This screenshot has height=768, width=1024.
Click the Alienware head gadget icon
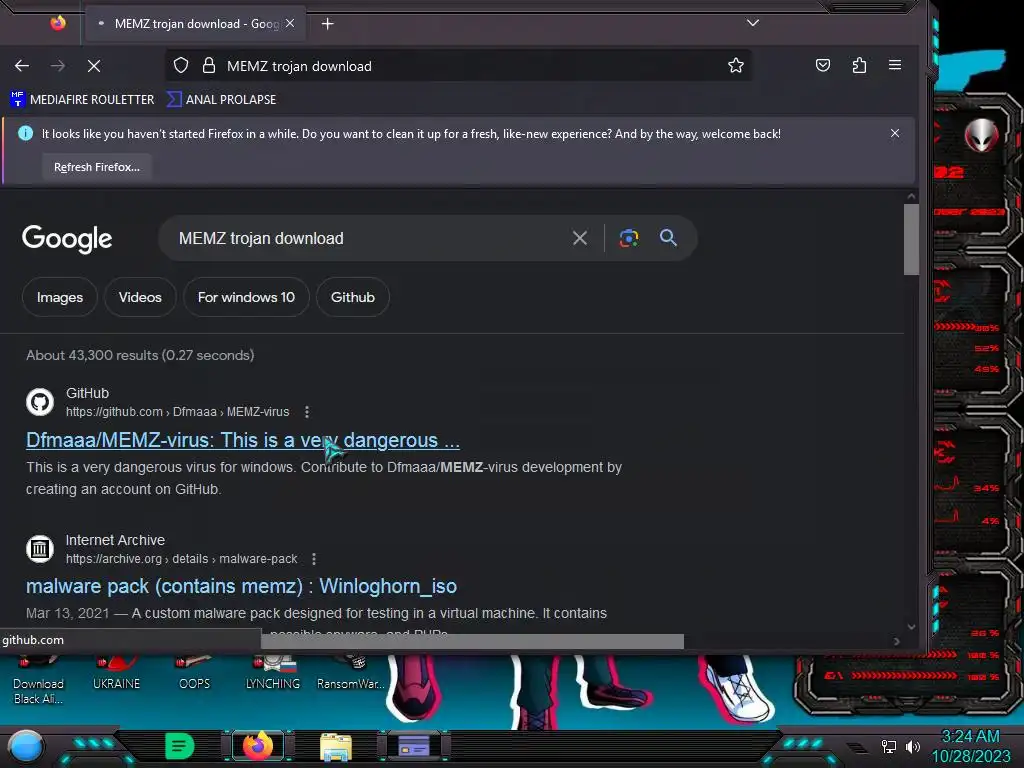(x=982, y=136)
